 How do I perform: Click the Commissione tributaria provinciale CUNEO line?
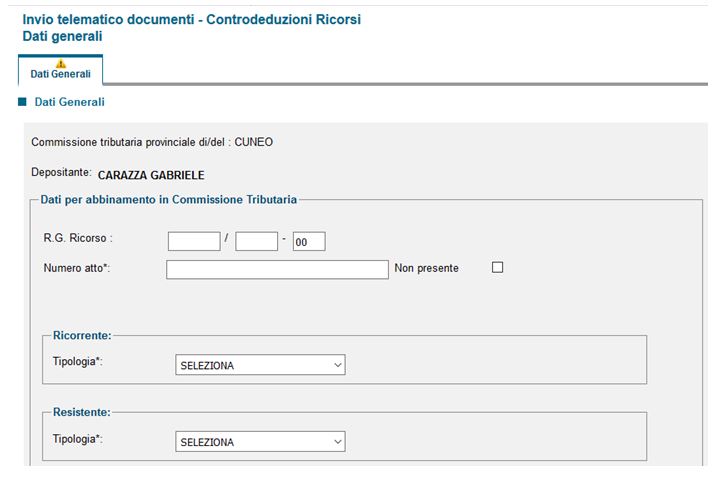point(152,142)
